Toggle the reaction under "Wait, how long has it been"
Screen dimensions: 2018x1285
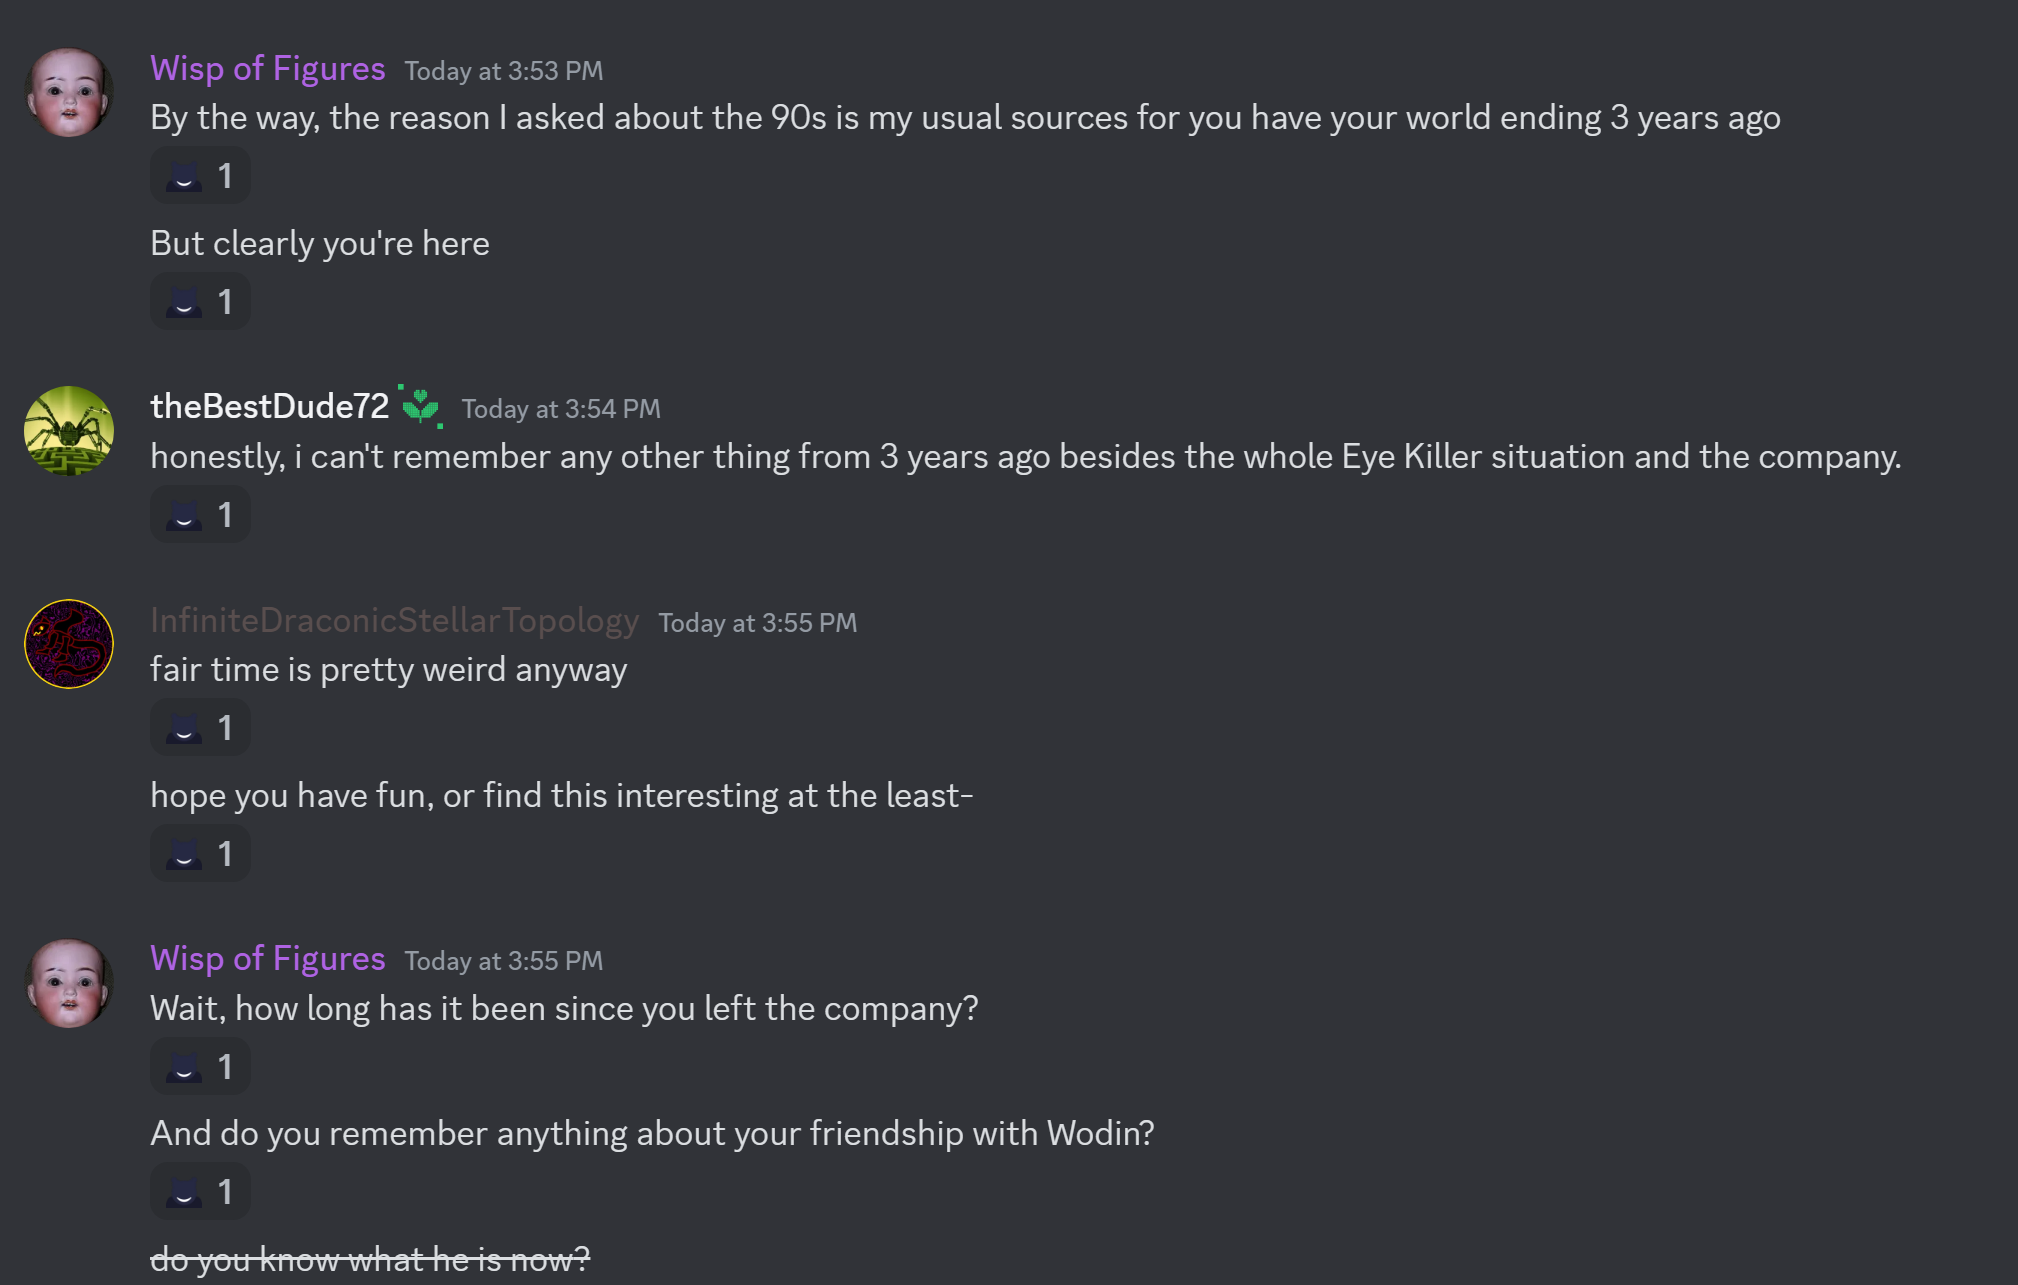pyautogui.click(x=200, y=1067)
